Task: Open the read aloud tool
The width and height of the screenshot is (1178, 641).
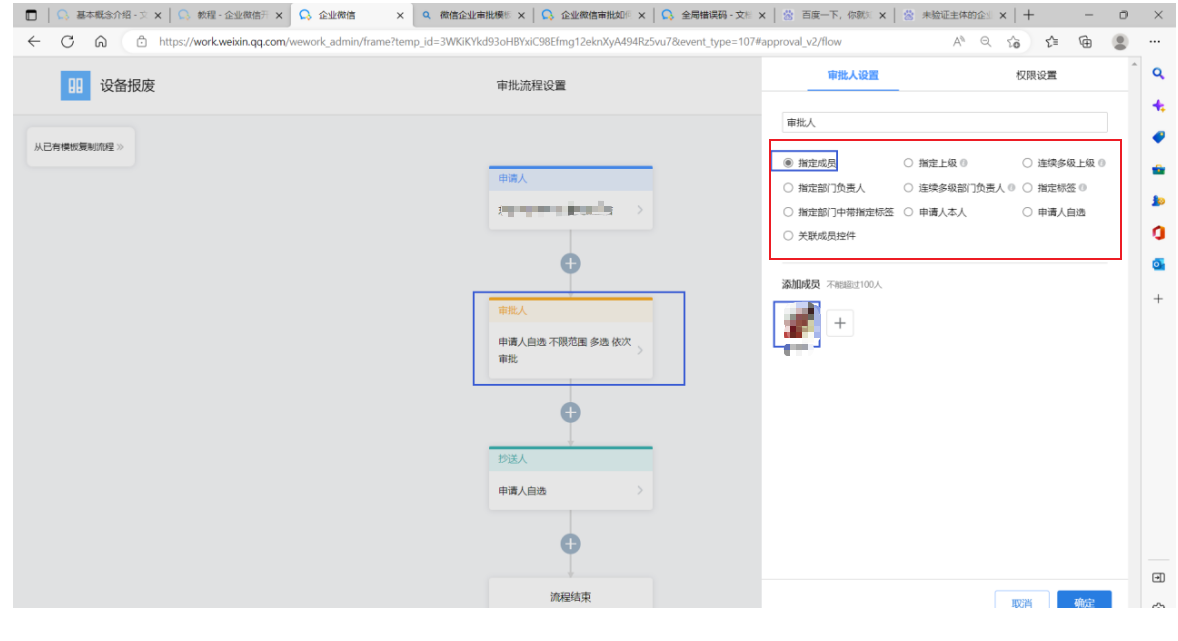Action: 959,42
